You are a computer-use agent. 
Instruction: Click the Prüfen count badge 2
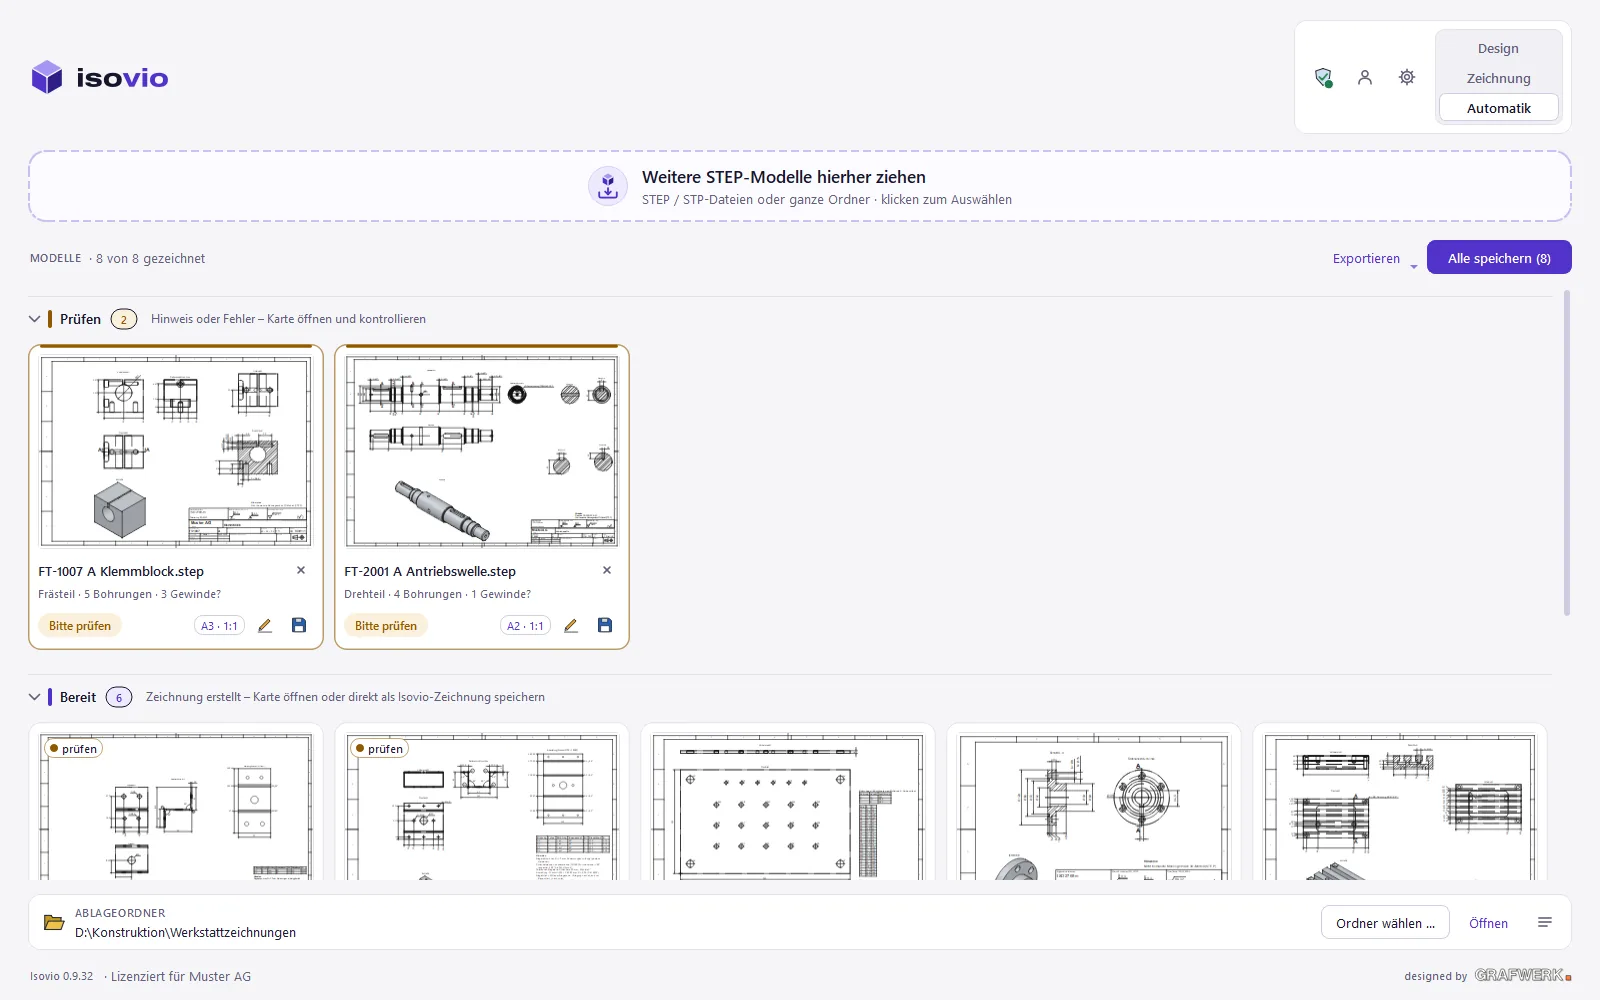pyautogui.click(x=124, y=319)
